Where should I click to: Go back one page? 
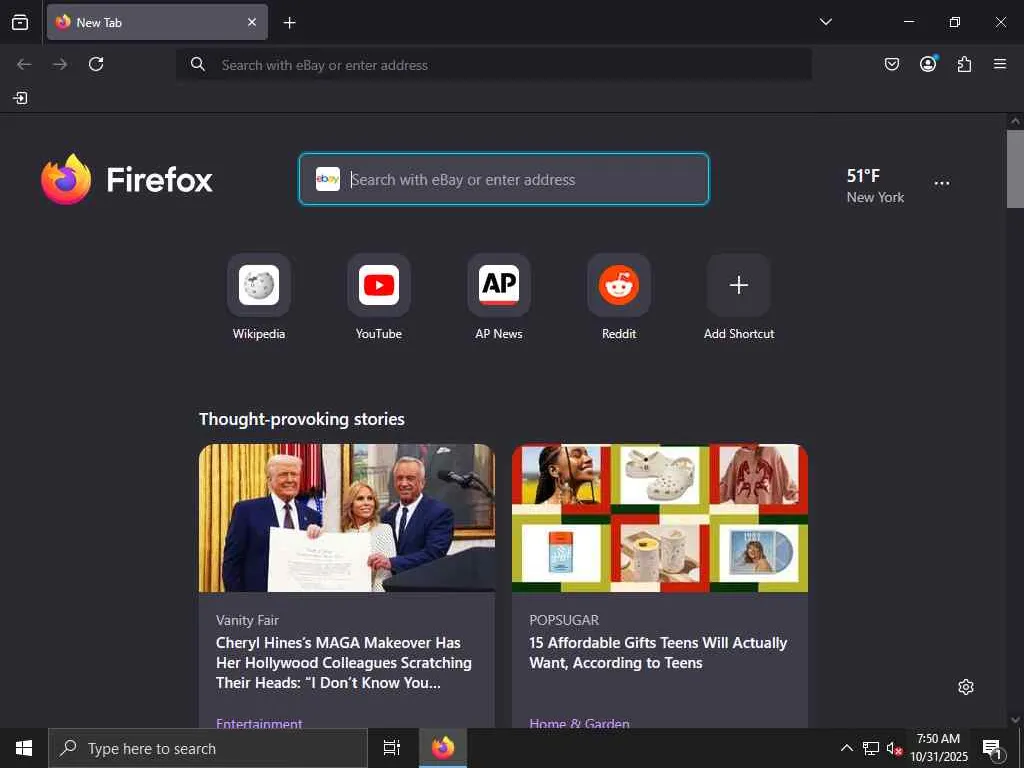[x=24, y=64]
